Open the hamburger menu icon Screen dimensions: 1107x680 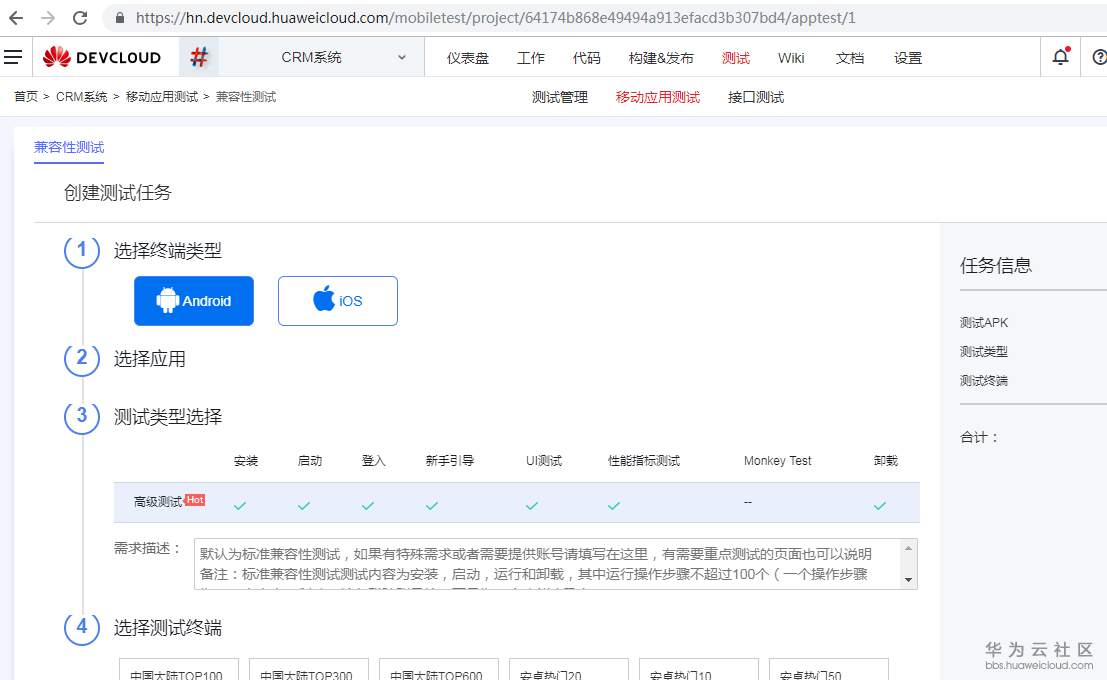(13, 57)
